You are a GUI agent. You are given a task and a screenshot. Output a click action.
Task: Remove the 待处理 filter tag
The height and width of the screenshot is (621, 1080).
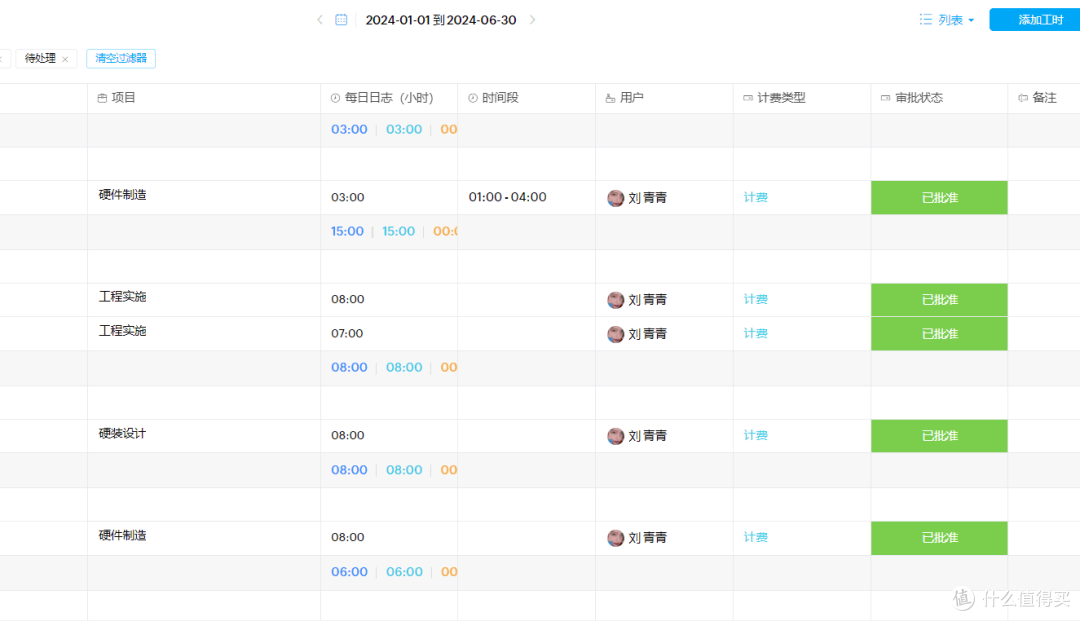(65, 59)
